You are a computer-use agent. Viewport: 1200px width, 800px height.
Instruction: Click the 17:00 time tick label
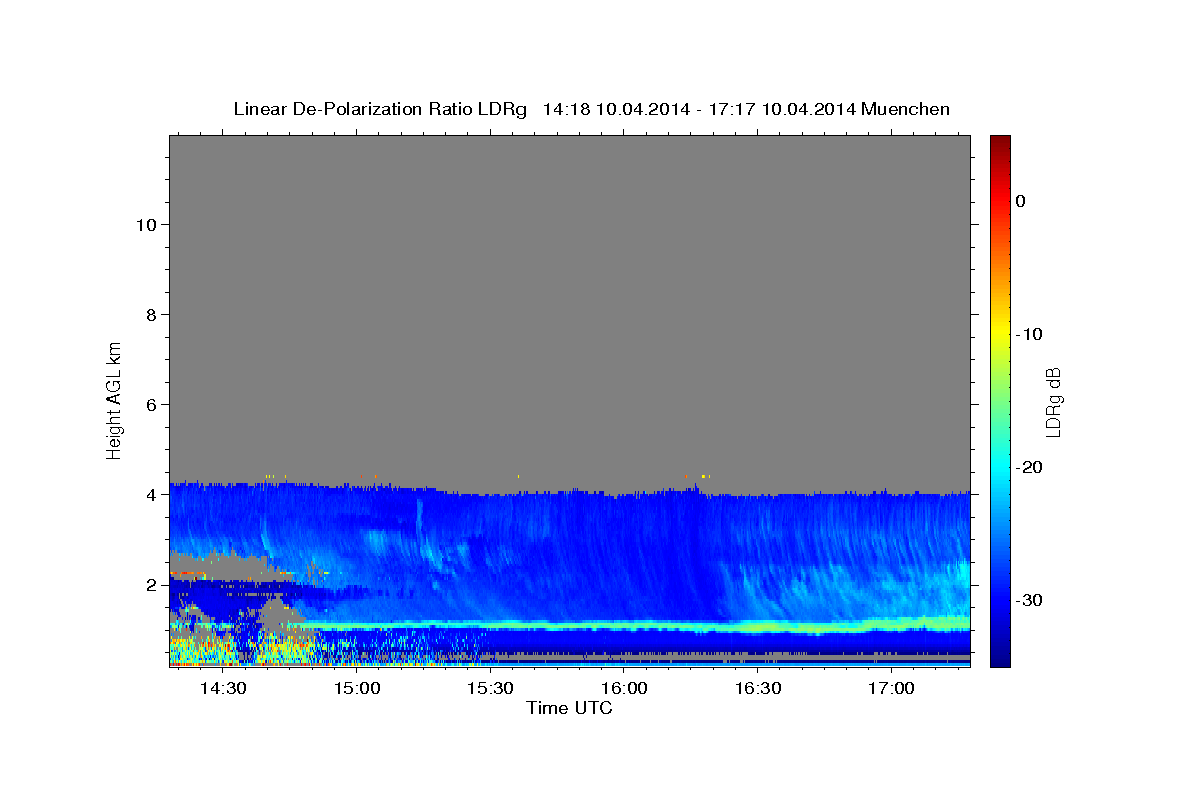point(891,689)
